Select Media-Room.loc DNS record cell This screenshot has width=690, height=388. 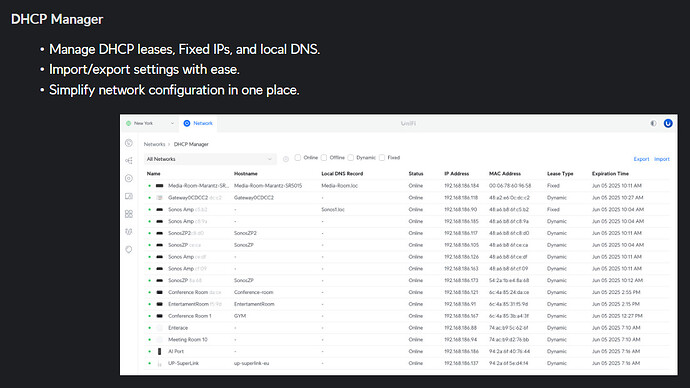tap(340, 186)
